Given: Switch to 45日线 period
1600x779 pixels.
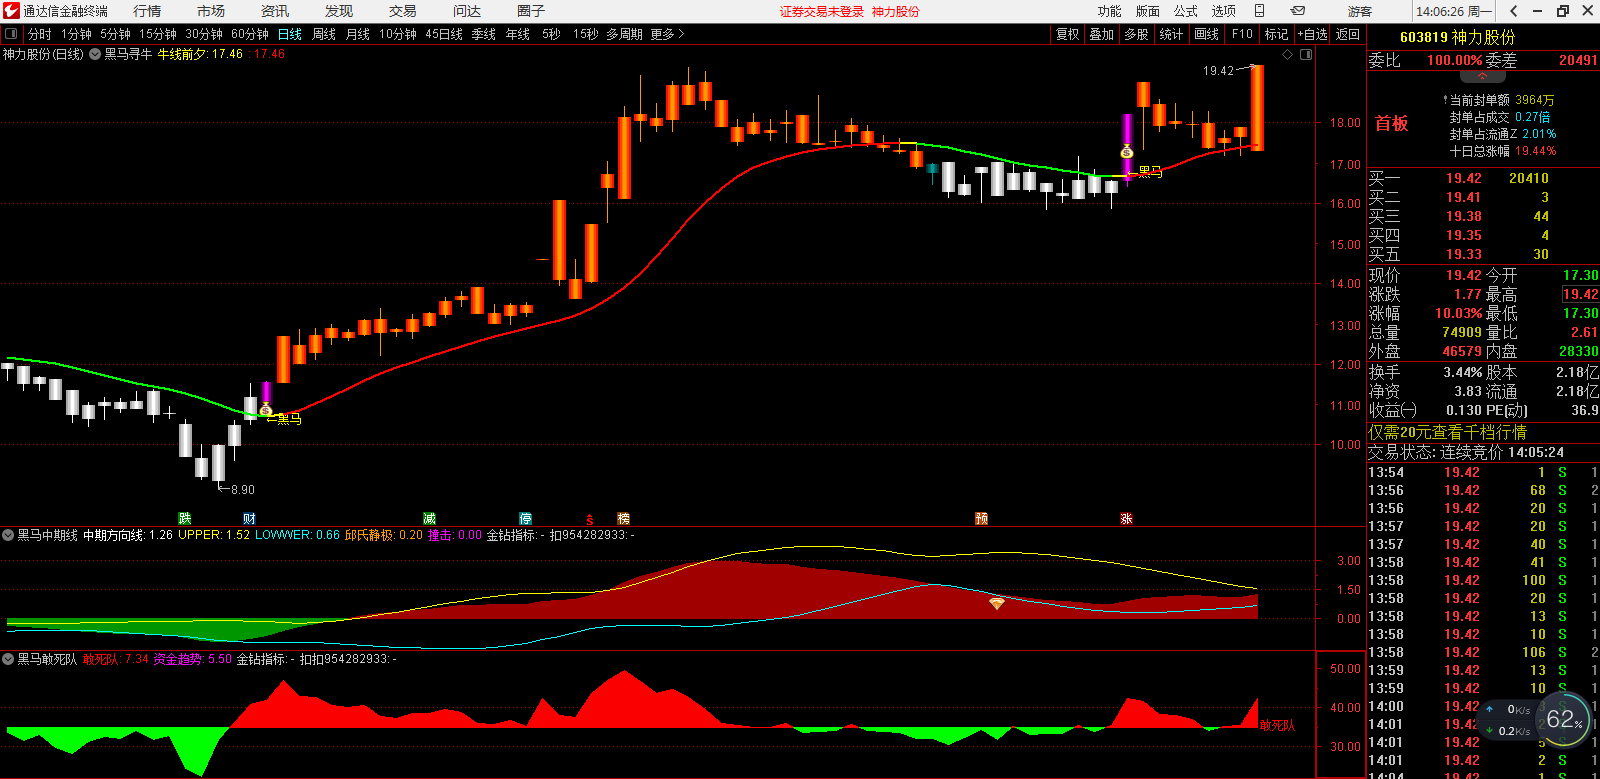Looking at the screenshot, I should click(444, 34).
